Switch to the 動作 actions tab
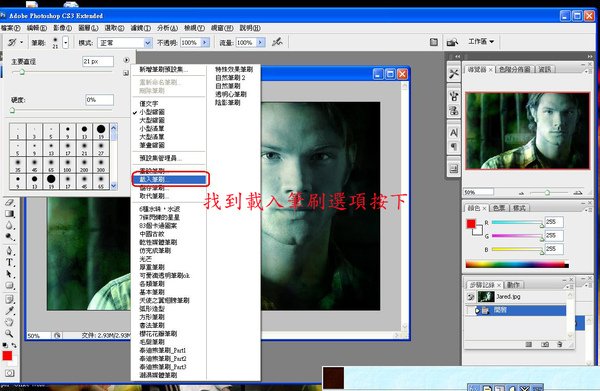 [x=514, y=285]
